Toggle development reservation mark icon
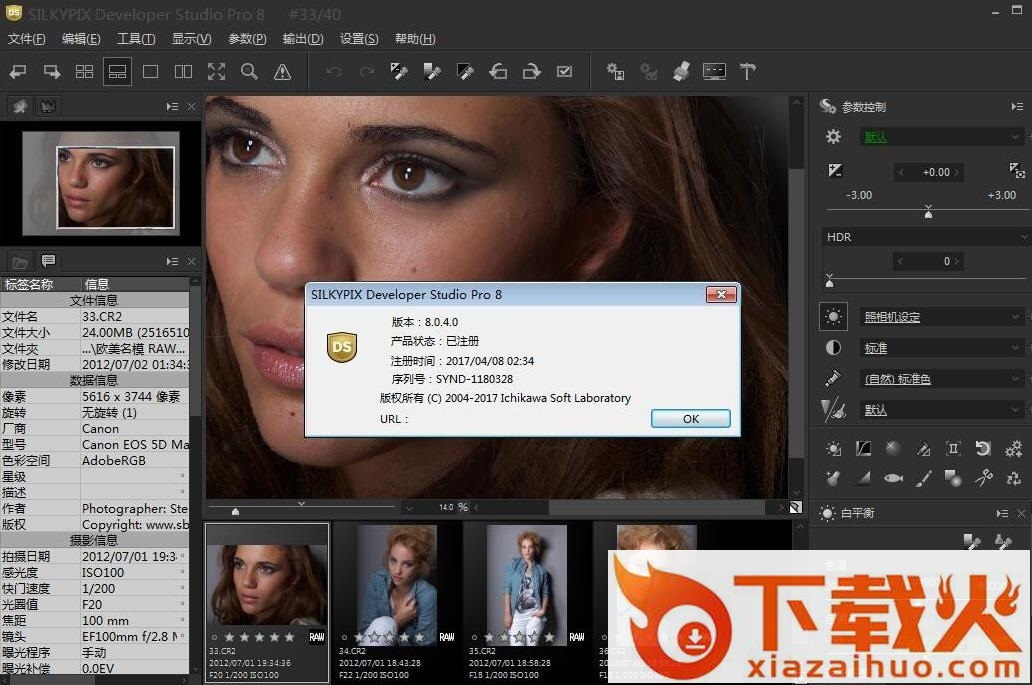Screen dimensions: 1032x685 click(565, 71)
